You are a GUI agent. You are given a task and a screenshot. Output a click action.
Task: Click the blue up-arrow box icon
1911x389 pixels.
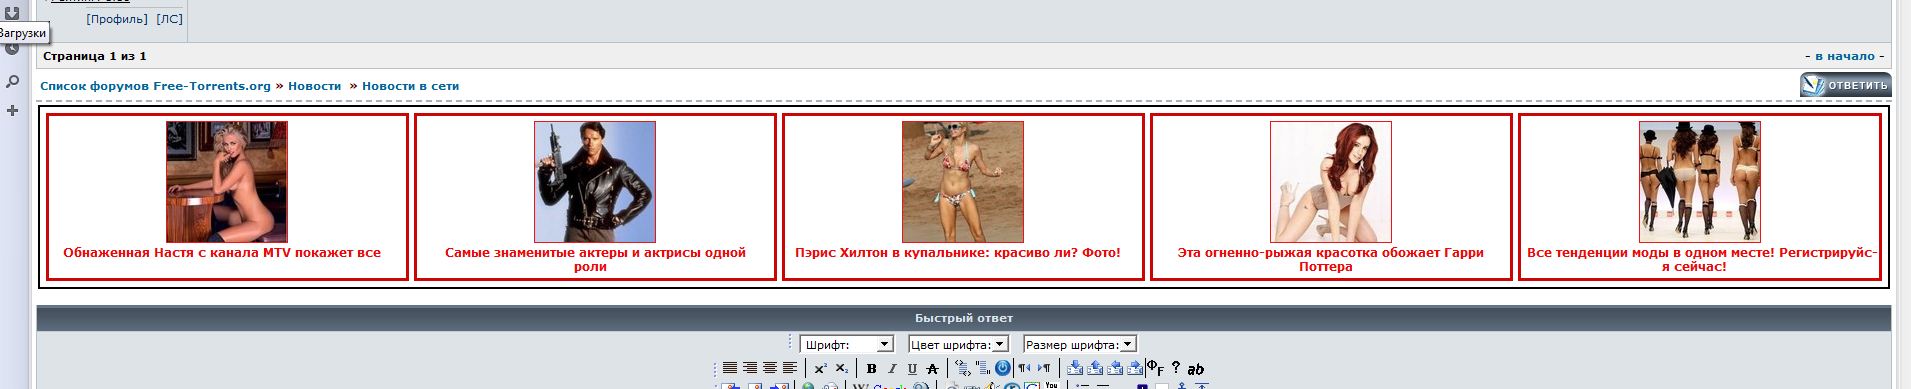click(1095, 368)
